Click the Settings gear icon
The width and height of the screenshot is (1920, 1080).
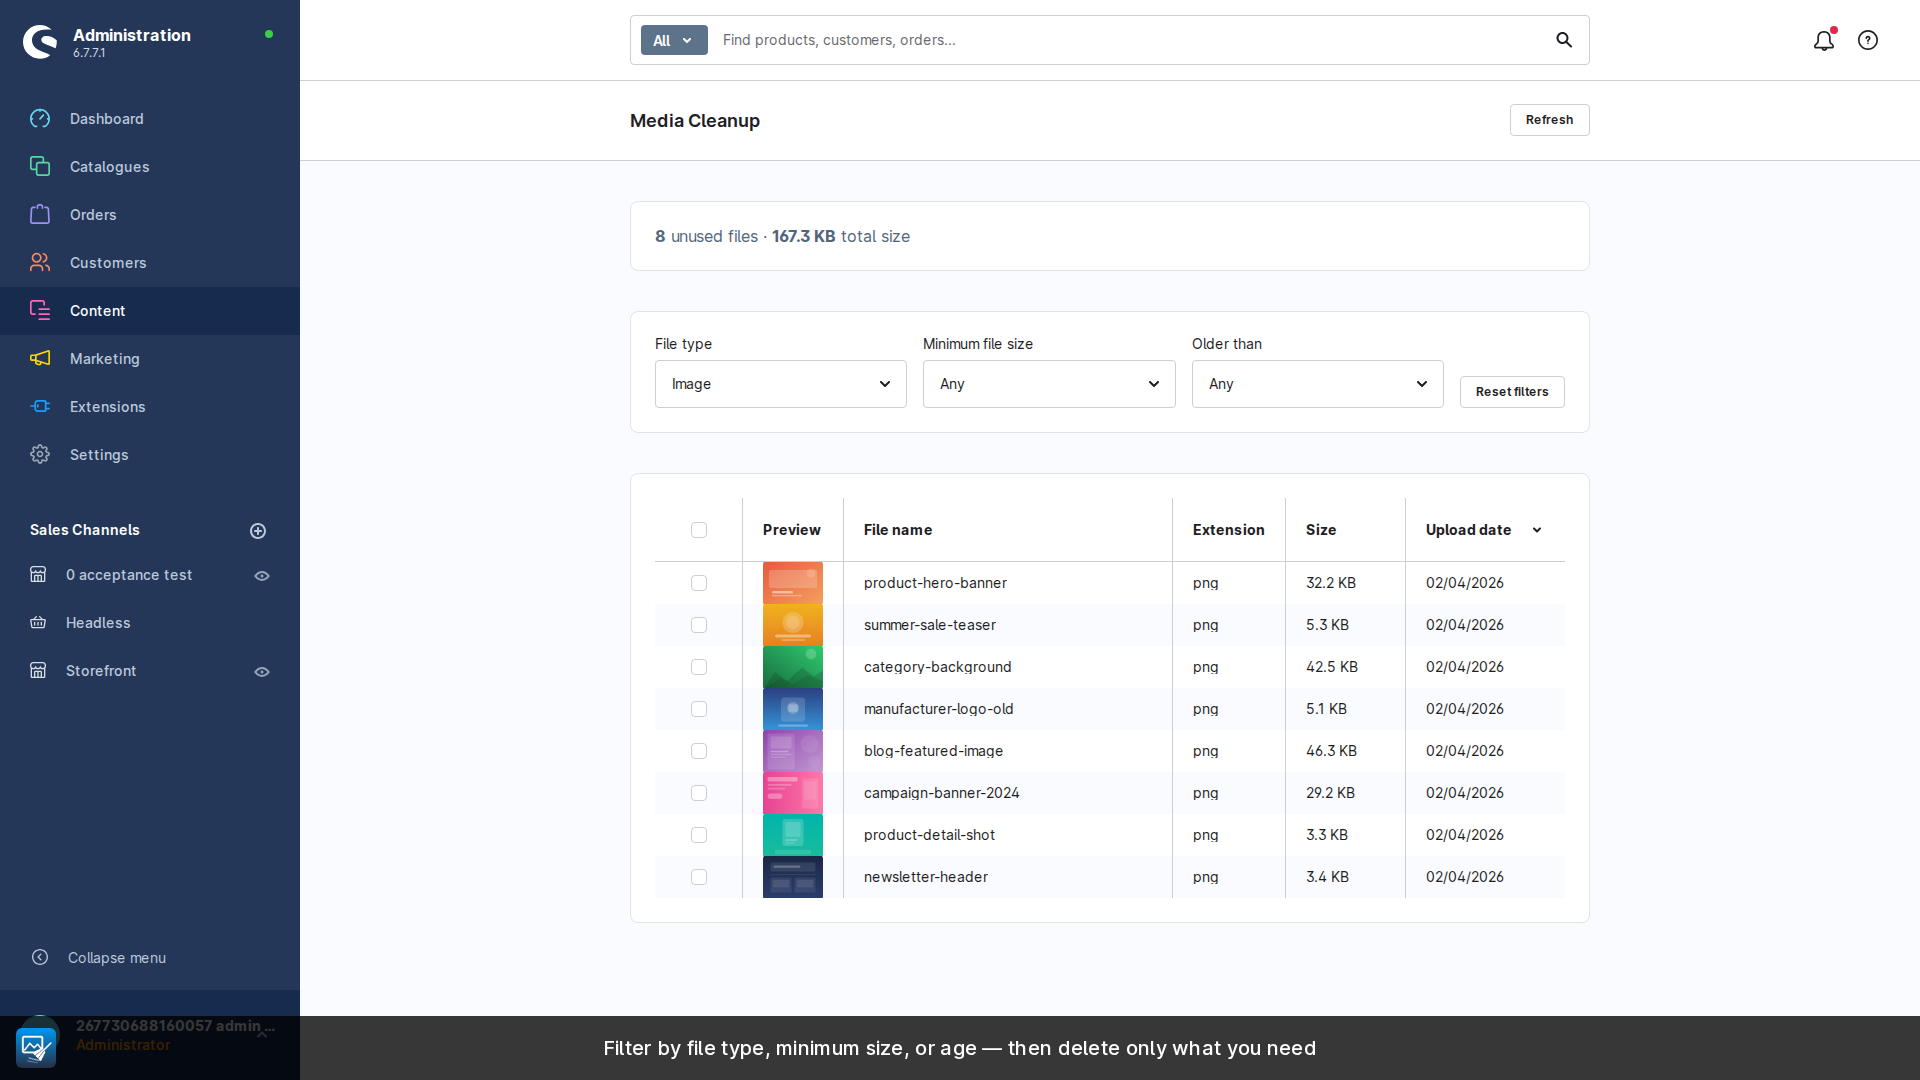click(40, 455)
